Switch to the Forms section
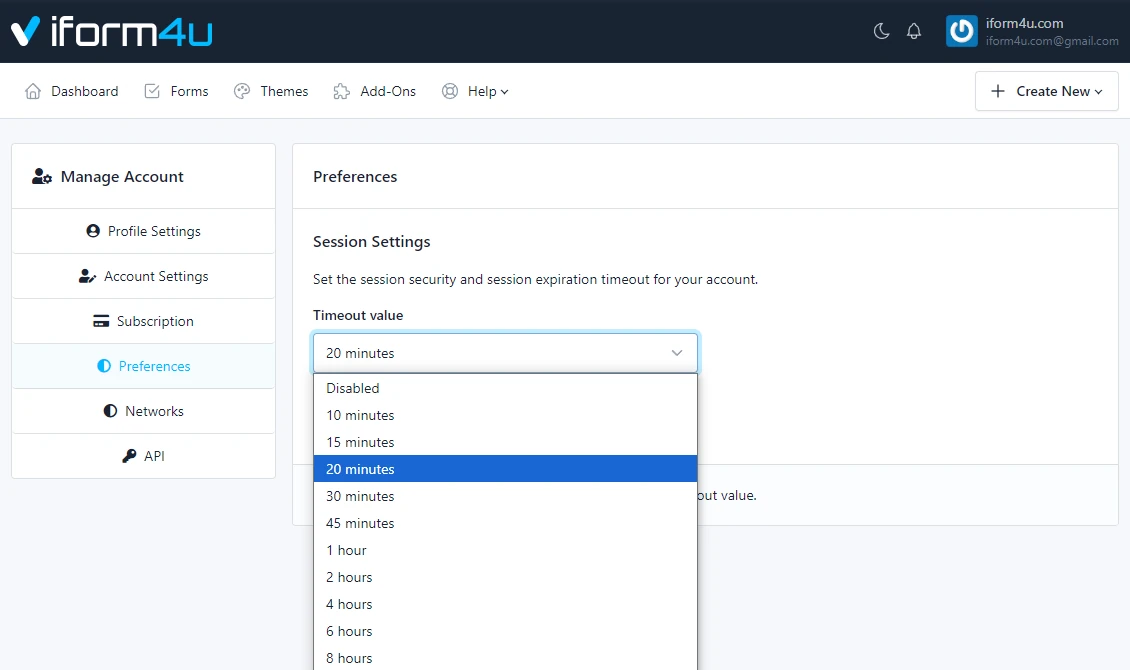This screenshot has width=1130, height=670. point(176,91)
